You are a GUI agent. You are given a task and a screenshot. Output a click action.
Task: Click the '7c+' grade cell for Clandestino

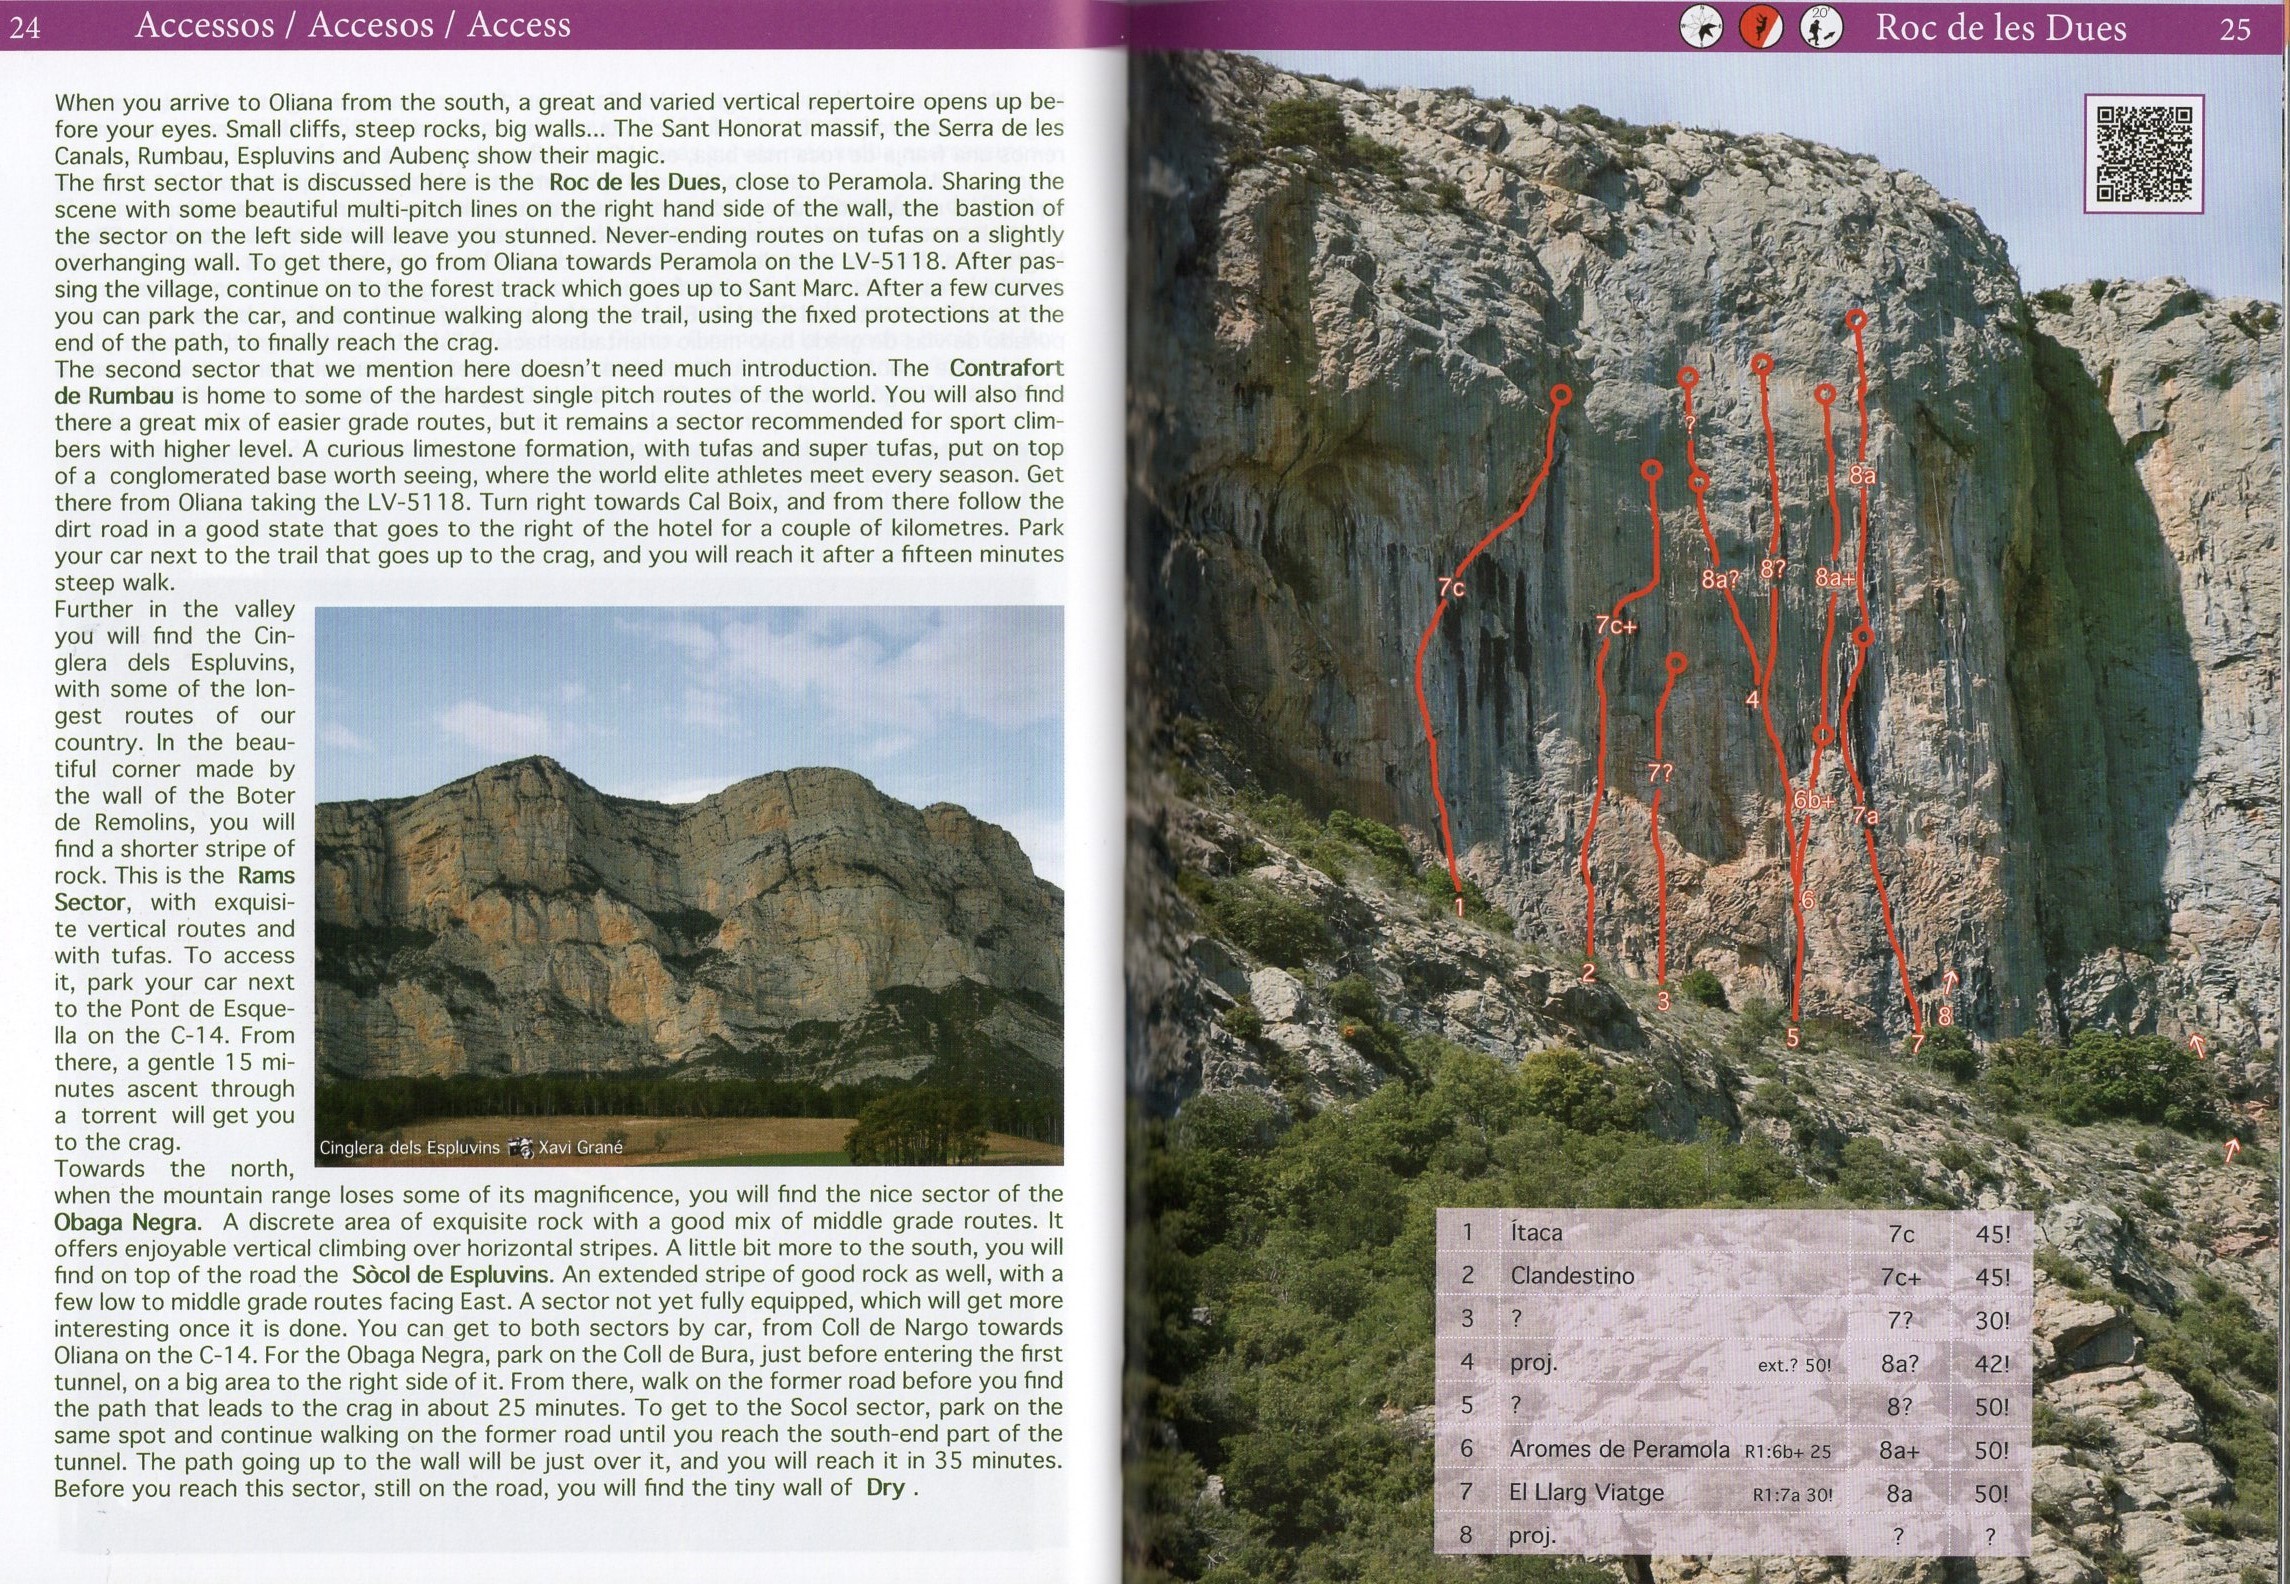coord(1900,1278)
